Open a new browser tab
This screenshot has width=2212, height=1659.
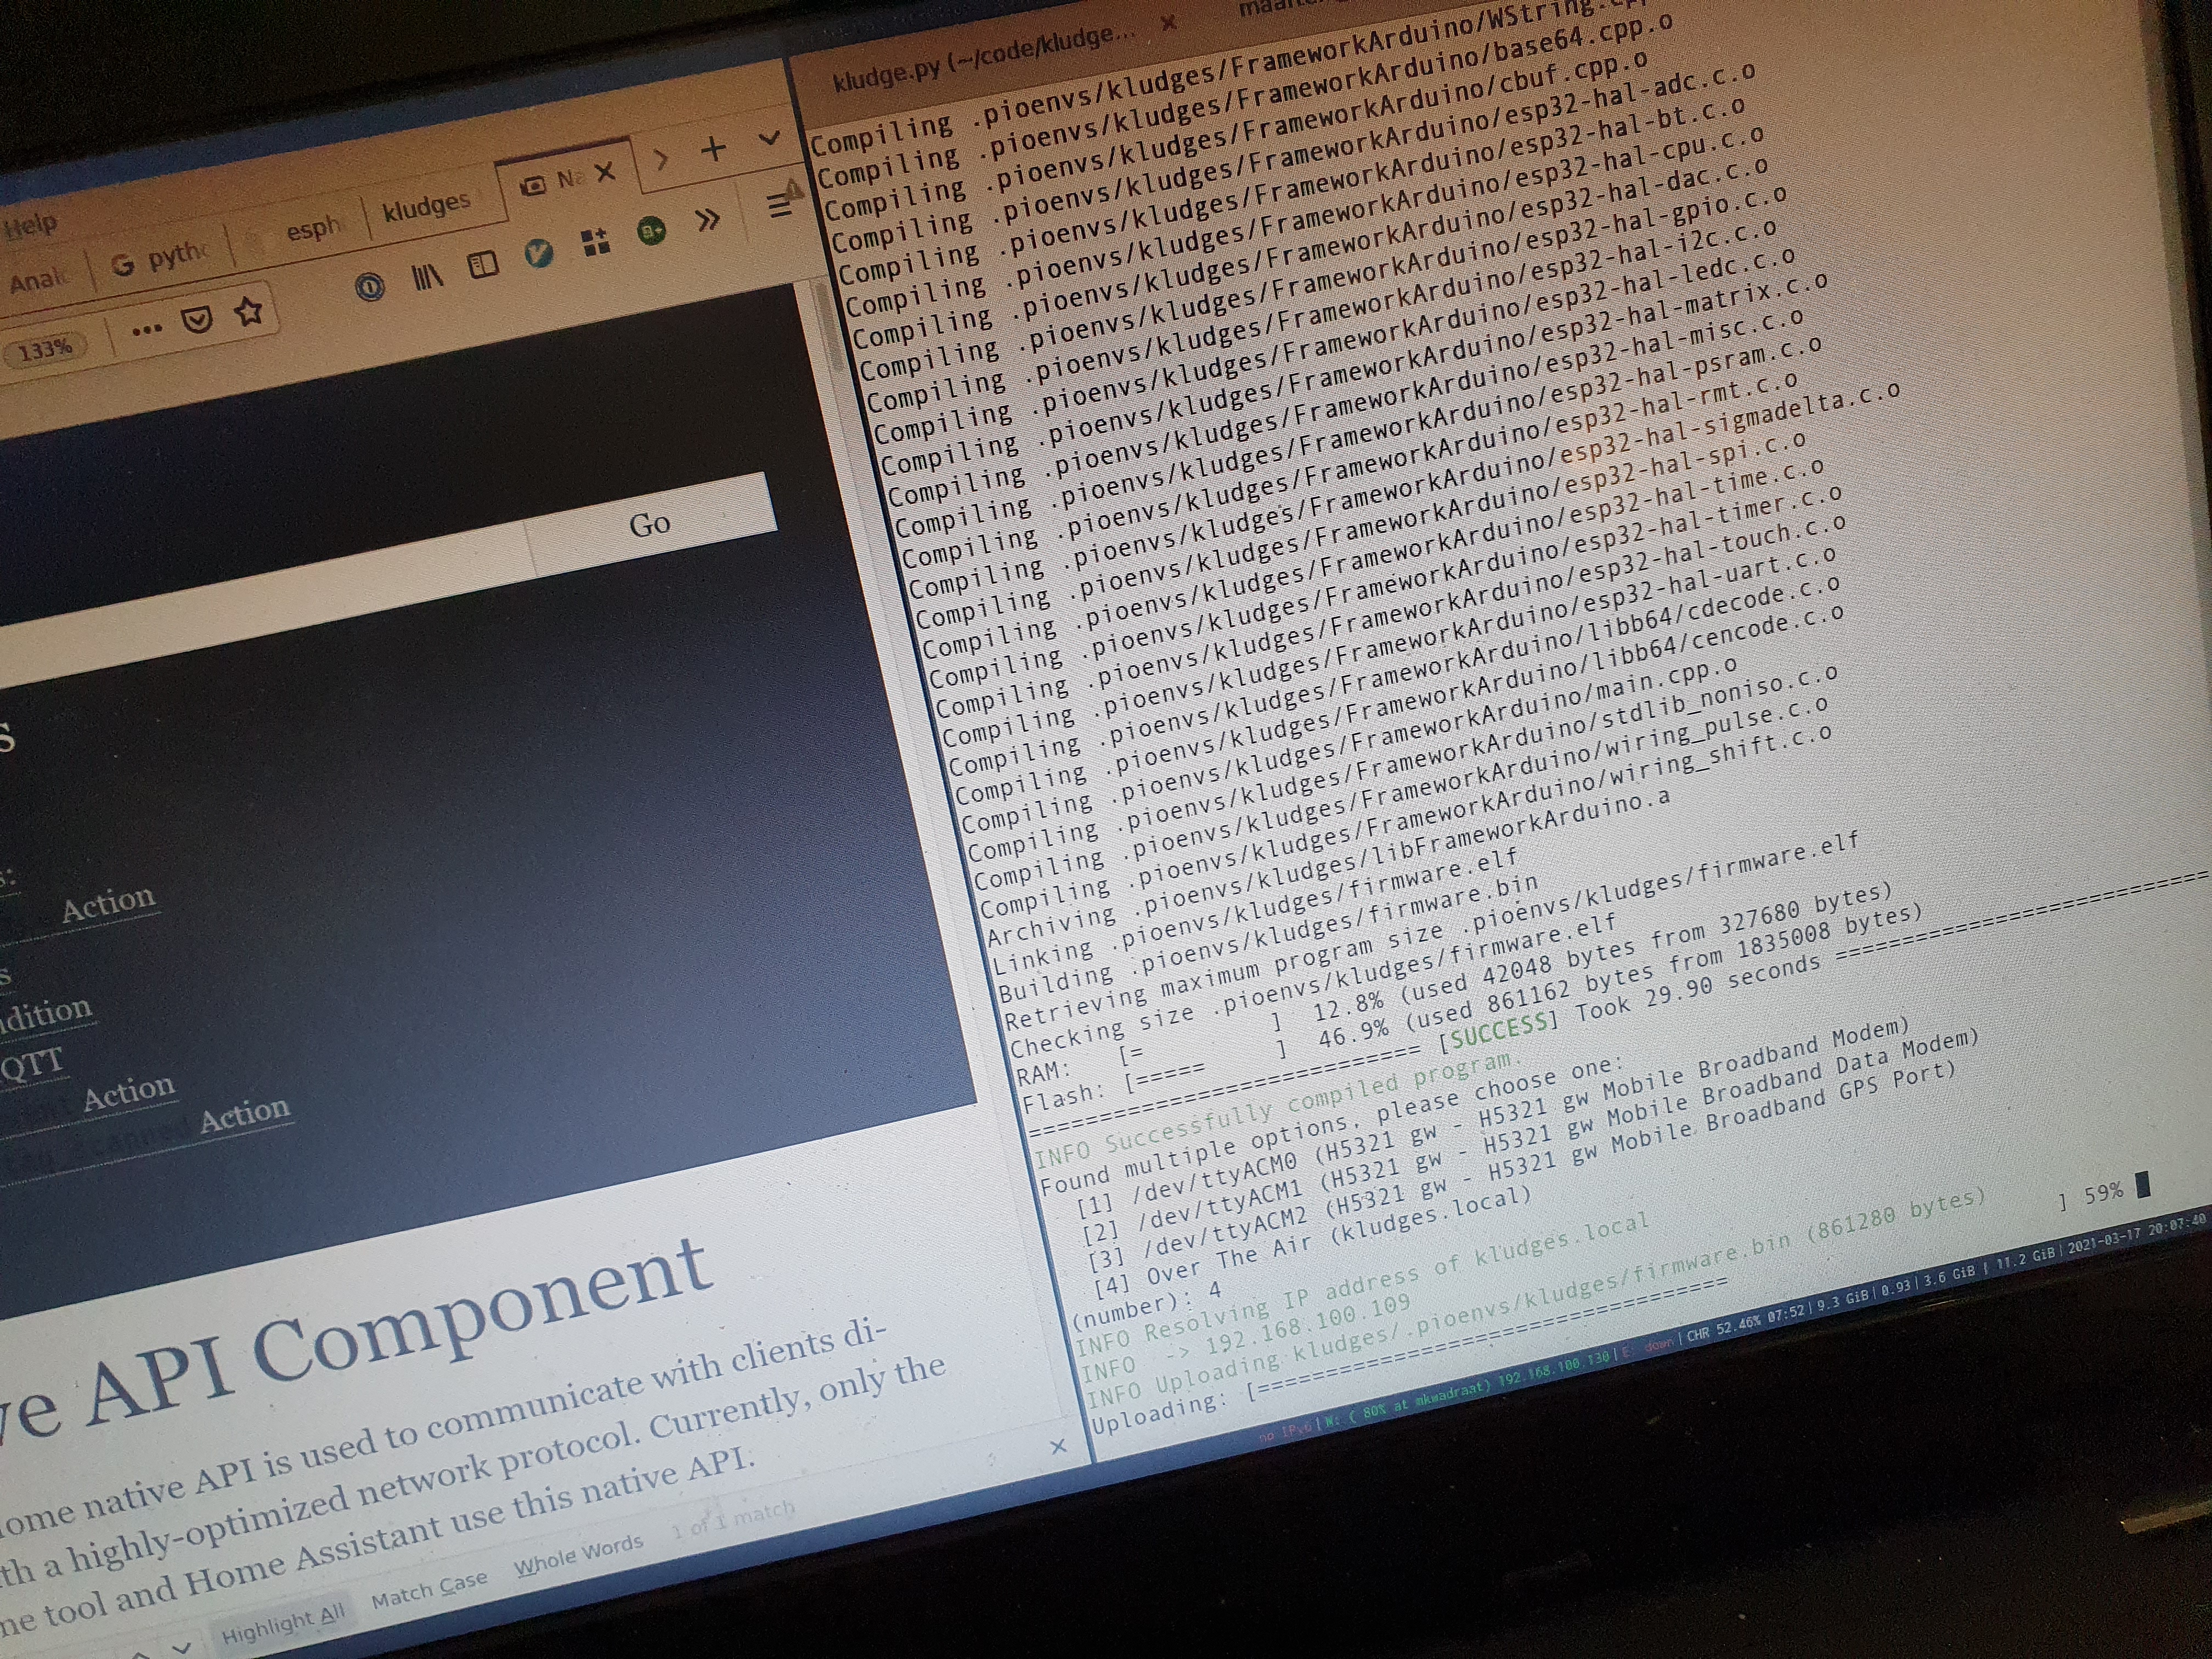coord(713,149)
